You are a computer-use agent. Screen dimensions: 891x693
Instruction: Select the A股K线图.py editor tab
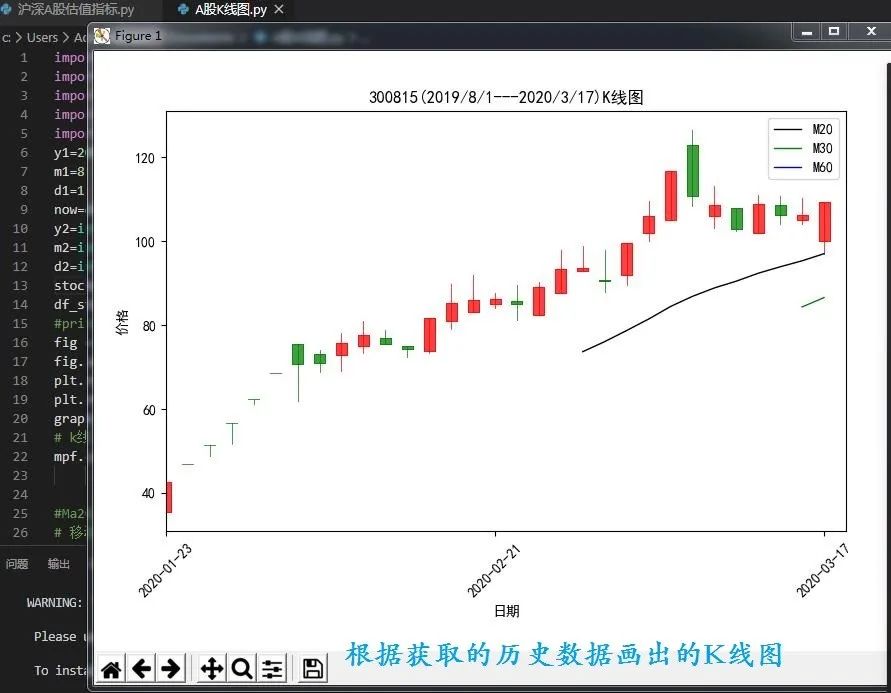click(231, 10)
